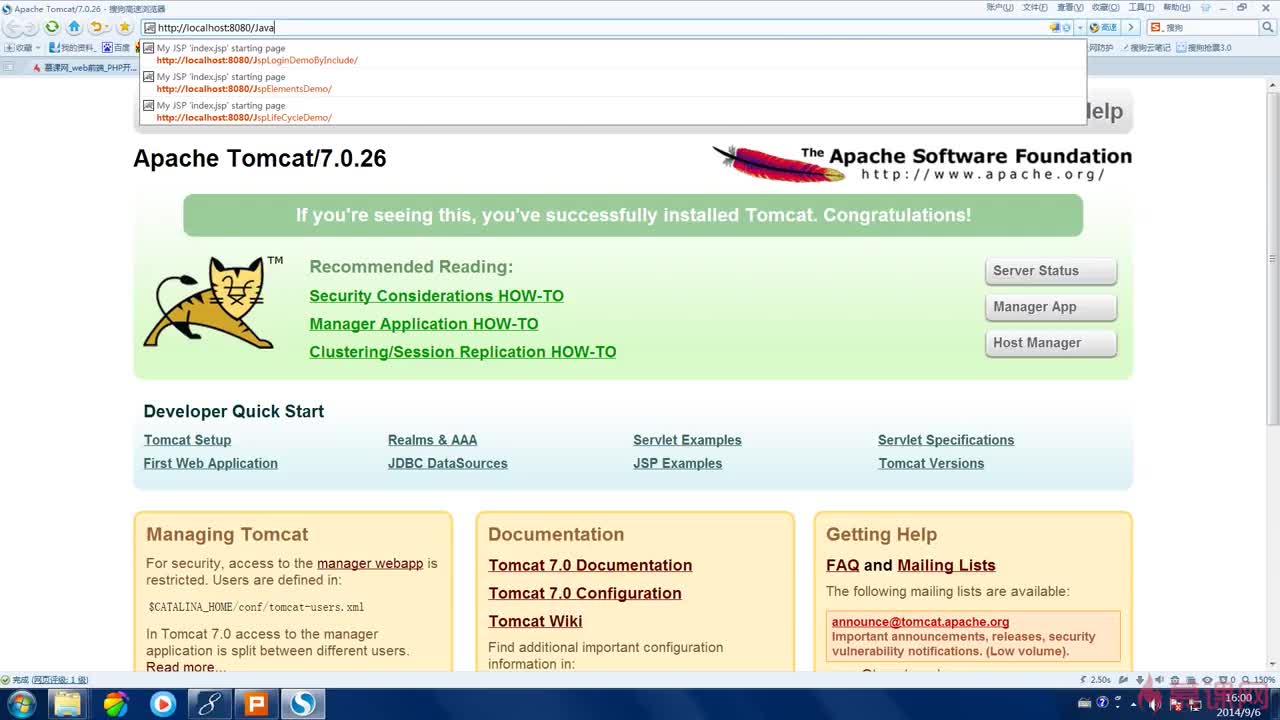Click the browser back arrow button
Image resolution: width=1280 pixels, height=720 pixels.
[x=14, y=28]
